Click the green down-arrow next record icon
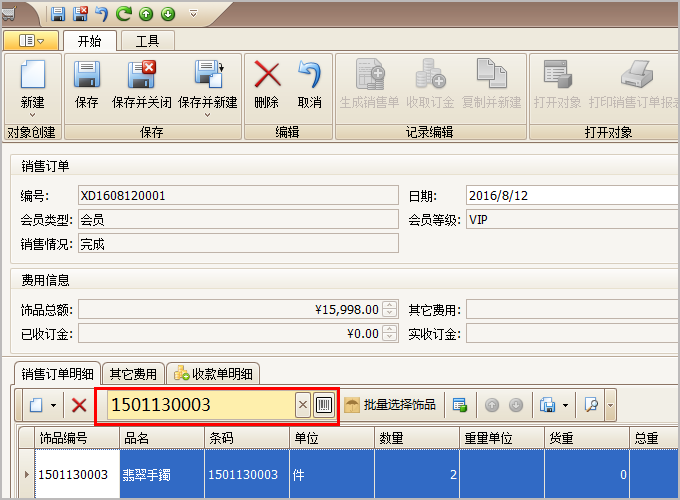 (168, 14)
